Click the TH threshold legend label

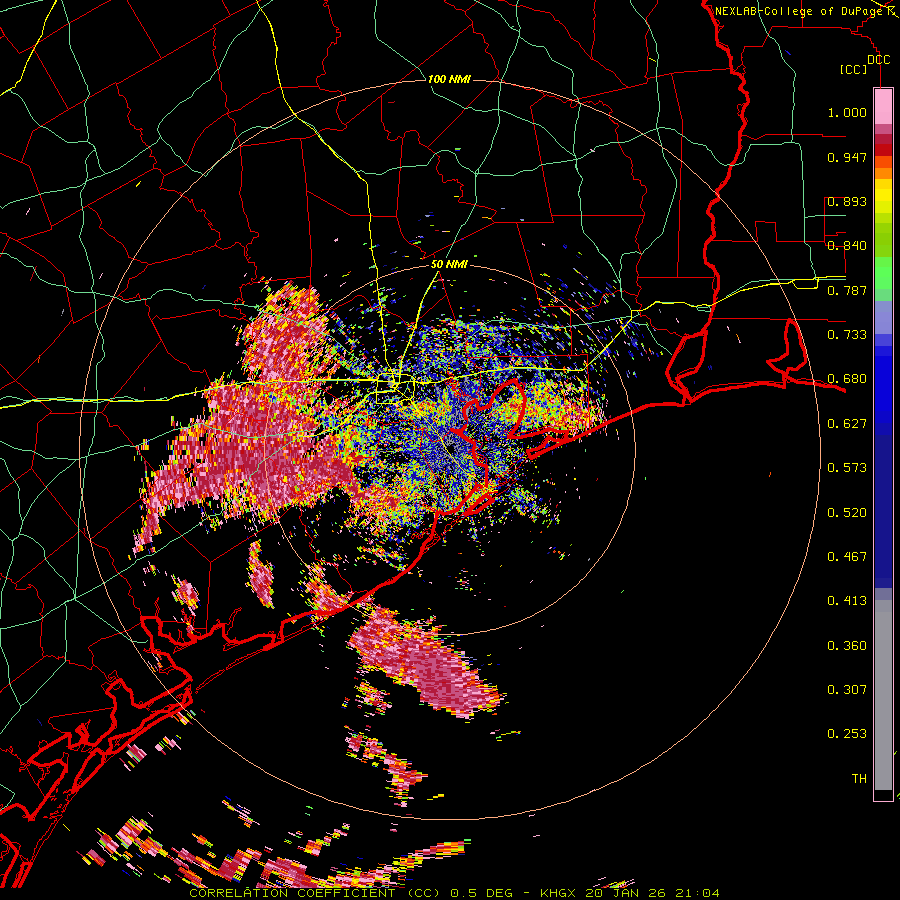pos(859,779)
